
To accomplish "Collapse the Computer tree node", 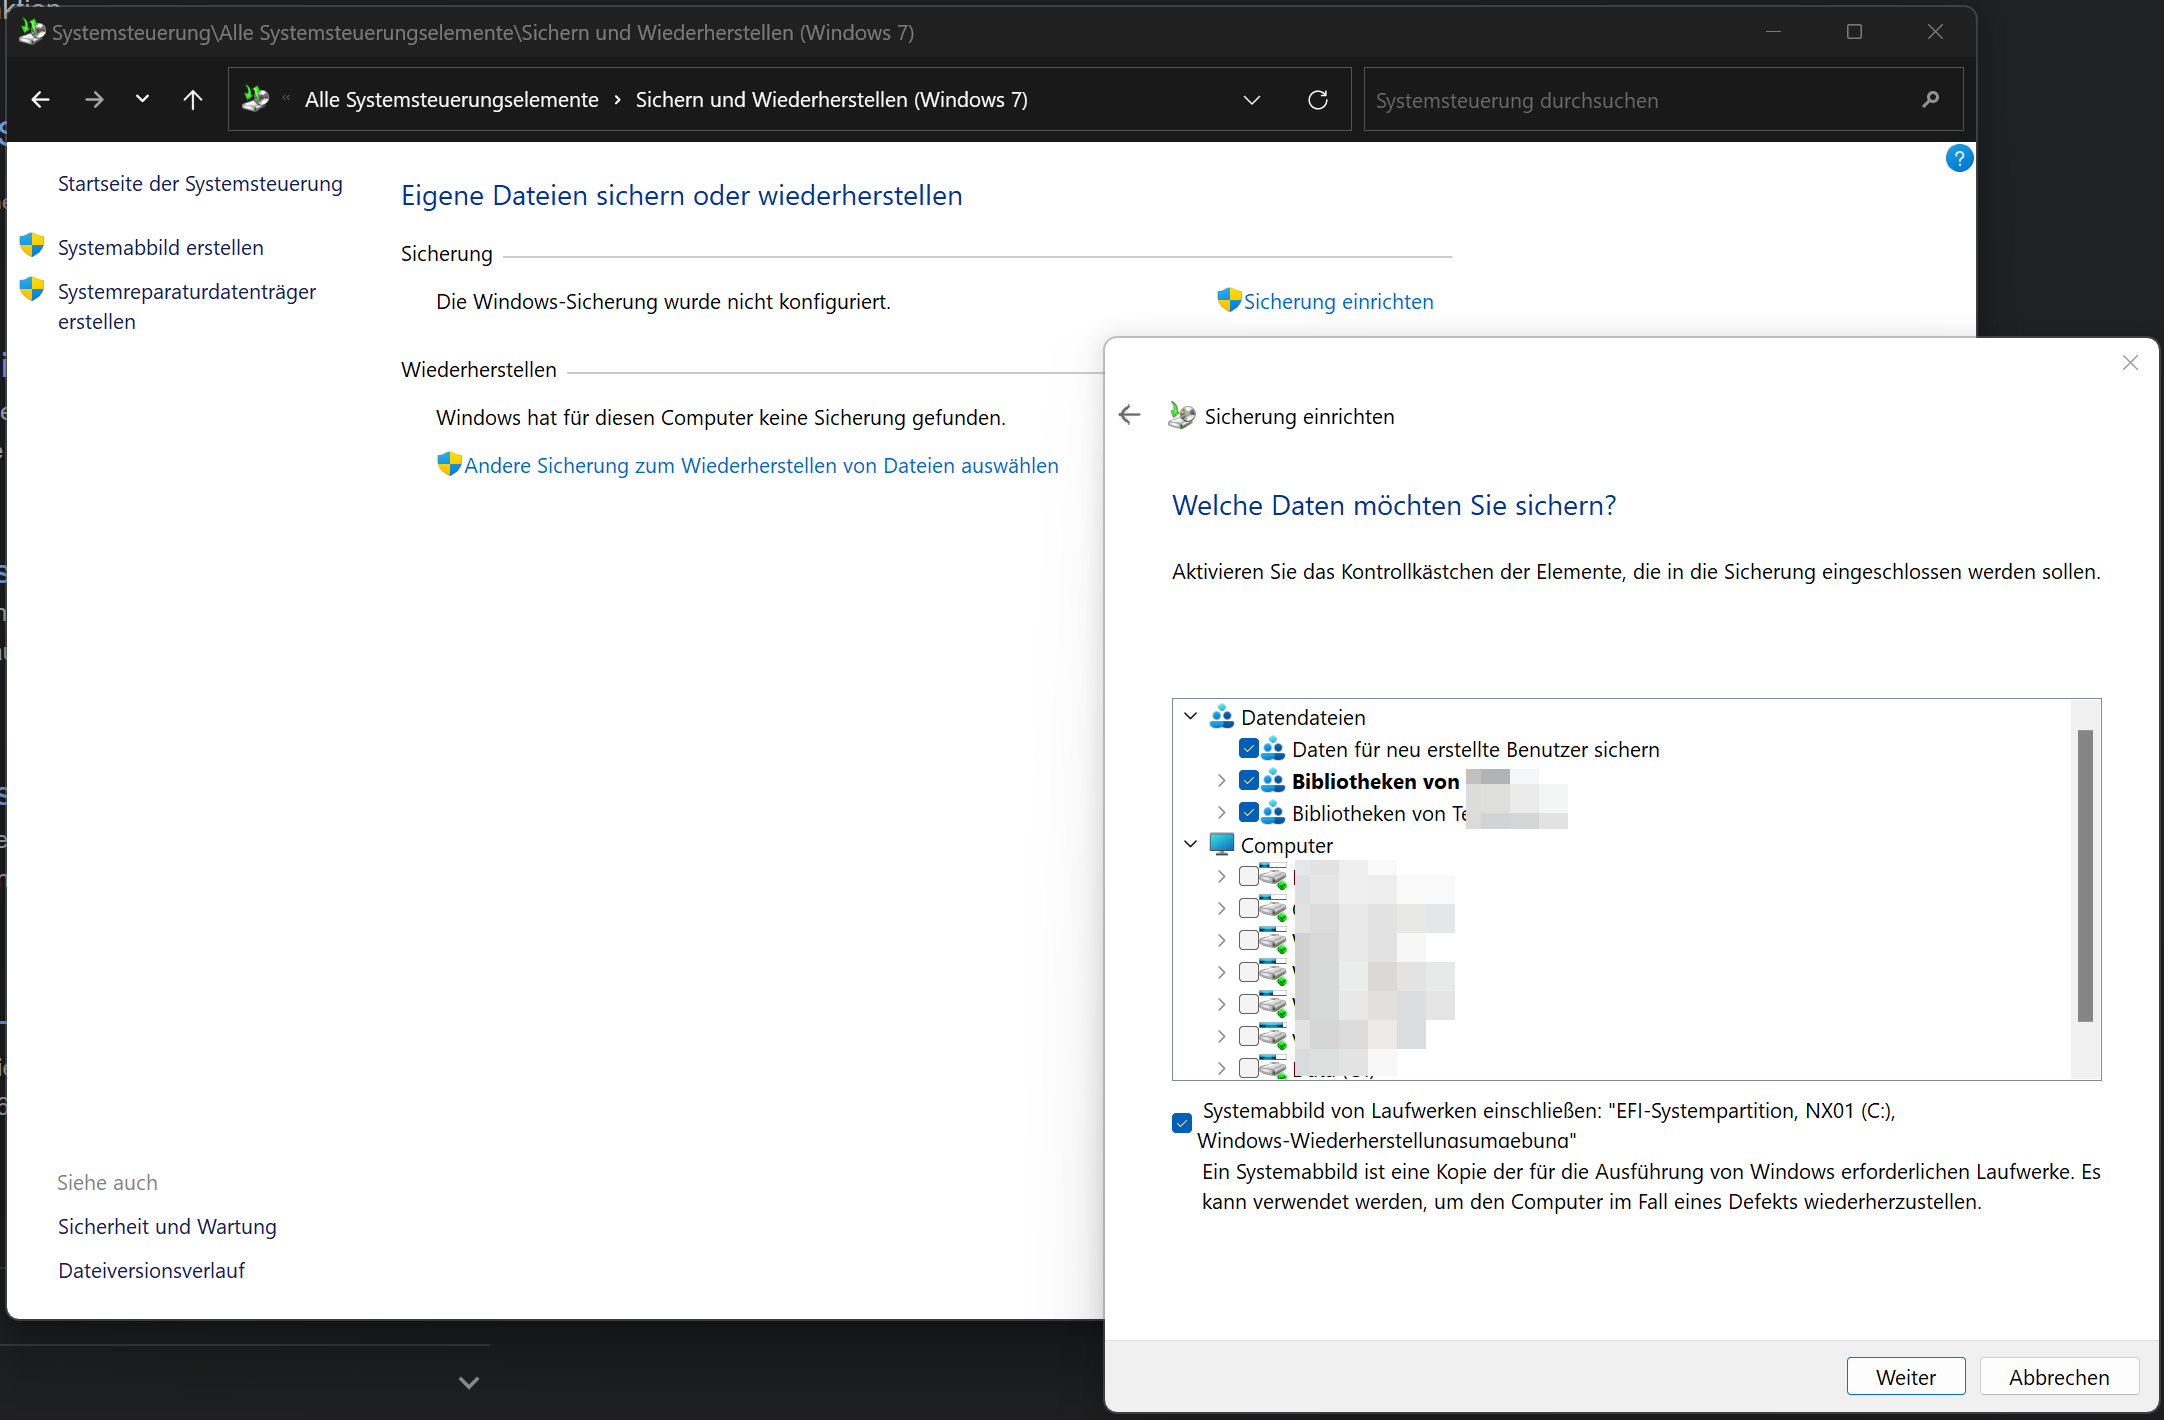I will pos(1190,844).
